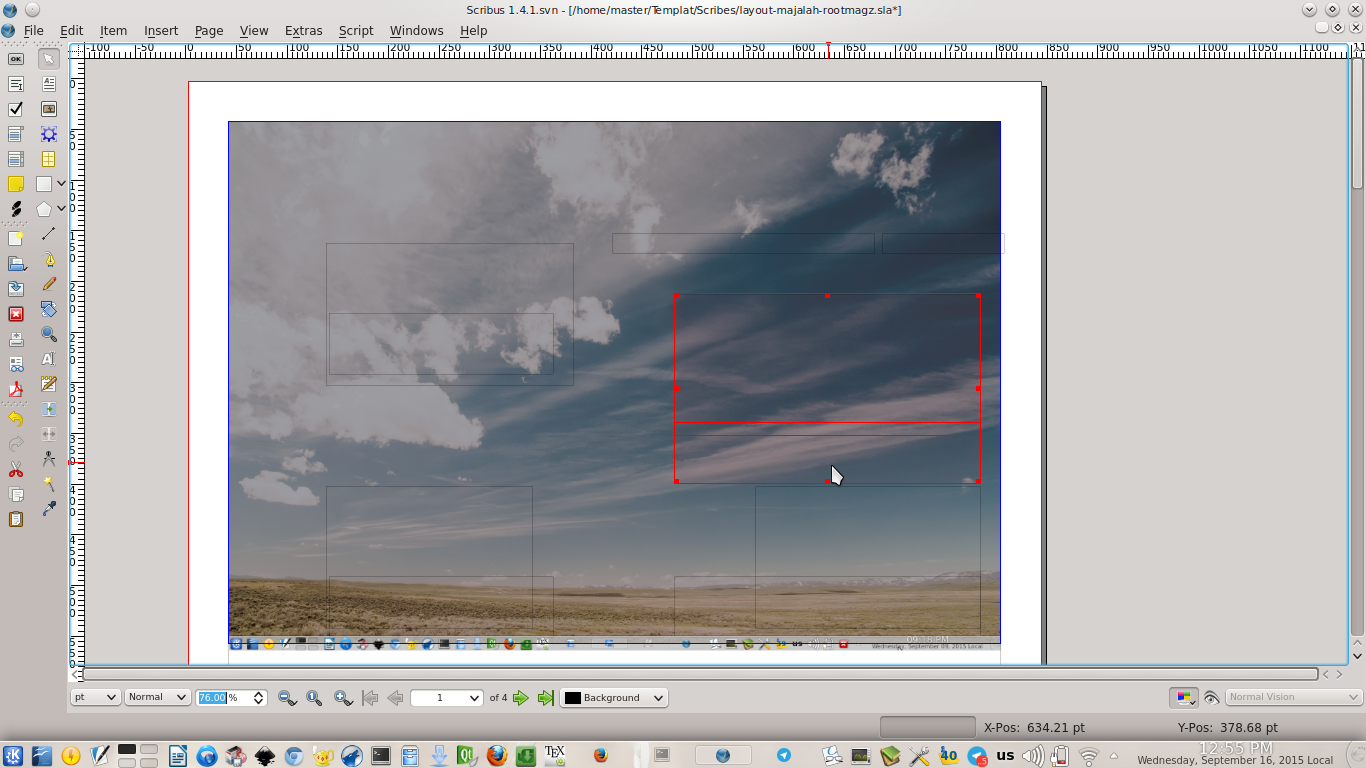Select the Insert Render Frame gear icon
1366x768 pixels.
(49, 134)
